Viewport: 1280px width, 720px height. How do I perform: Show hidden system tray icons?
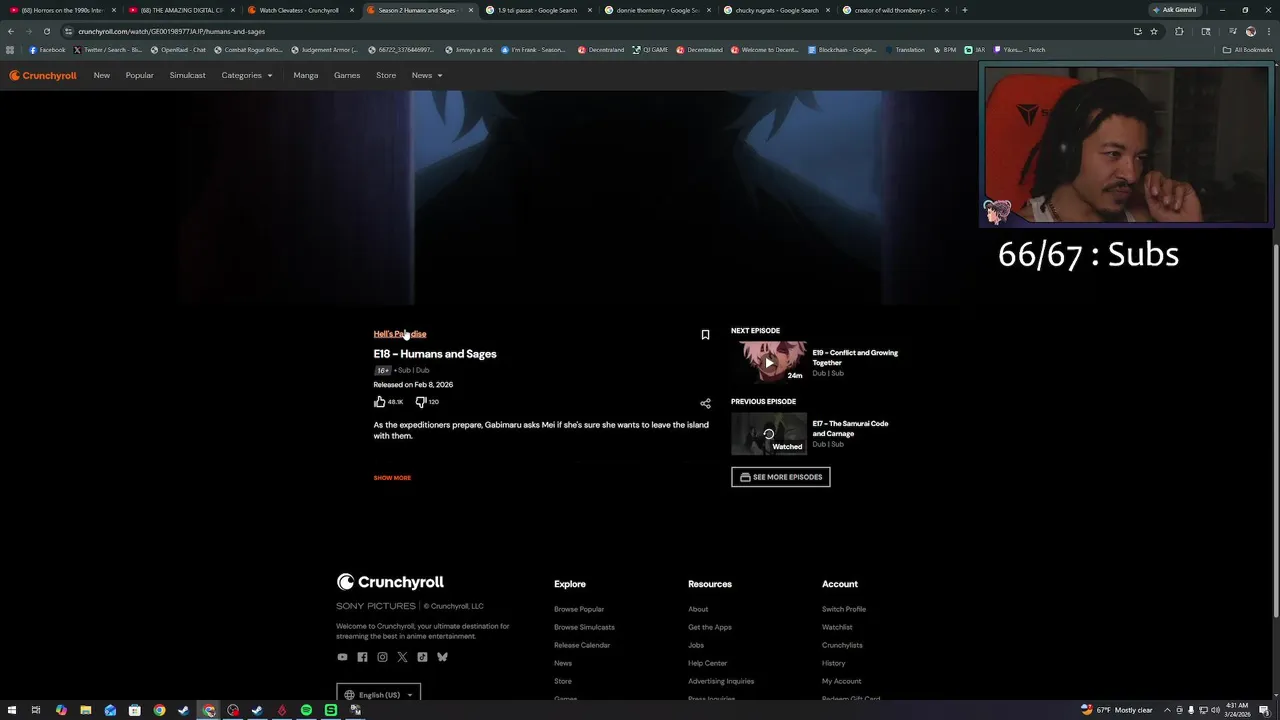pyautogui.click(x=1166, y=710)
